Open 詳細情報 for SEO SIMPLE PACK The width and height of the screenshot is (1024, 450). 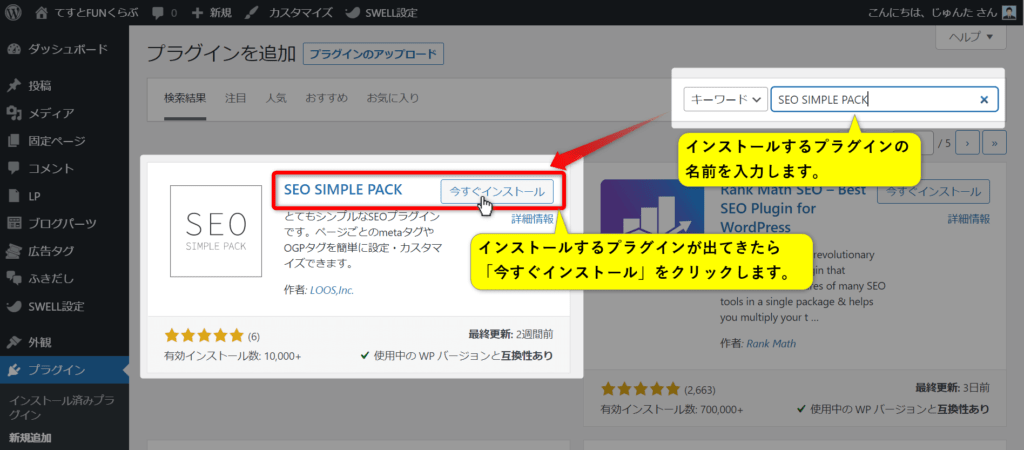[x=532, y=219]
